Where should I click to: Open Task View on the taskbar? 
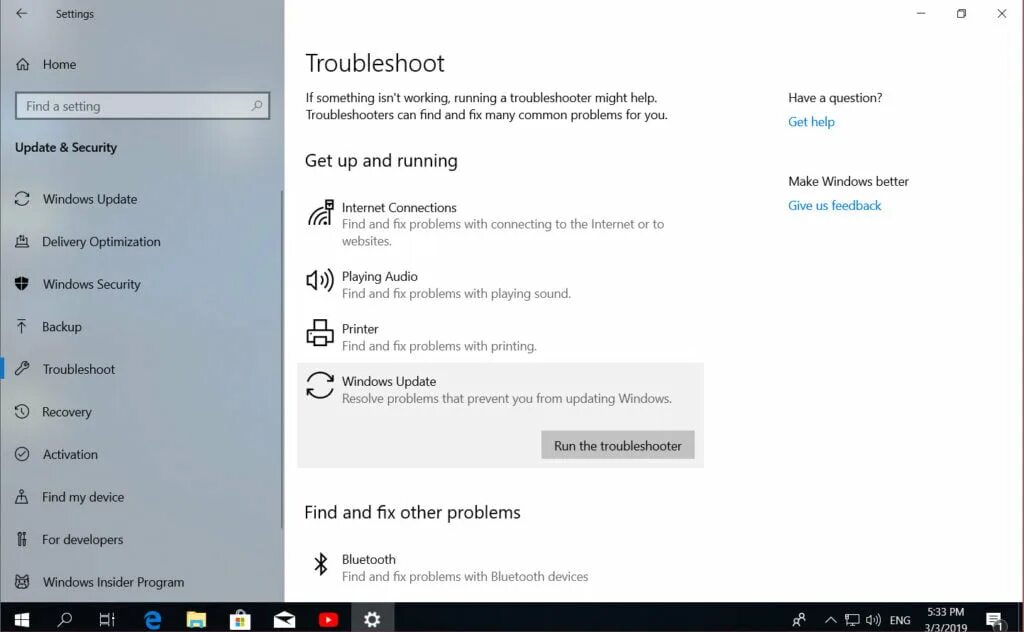[x=107, y=619]
